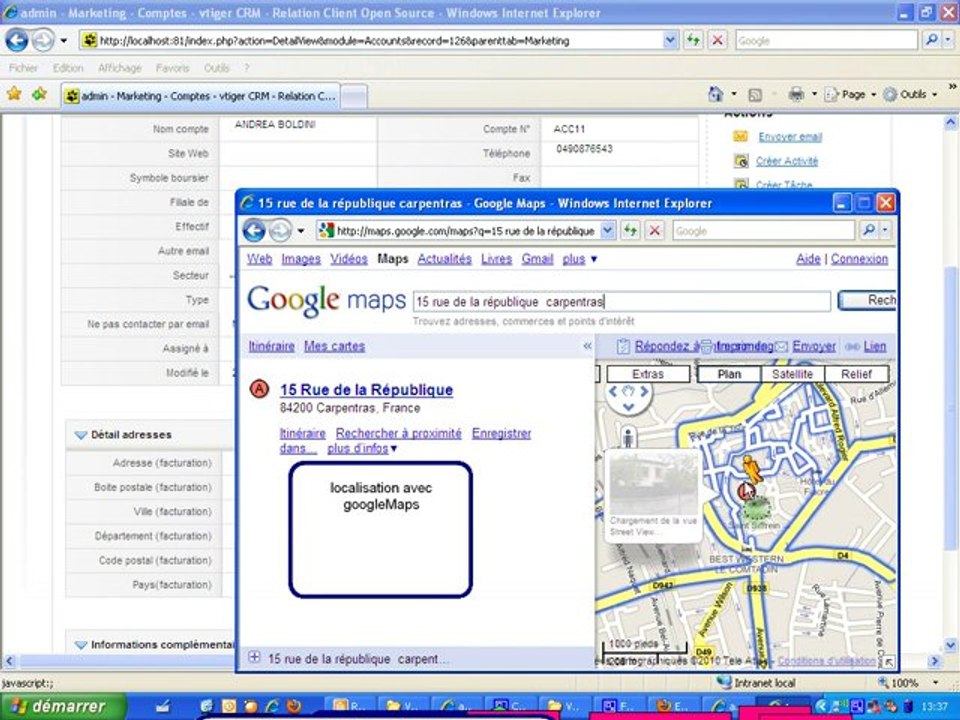The height and width of the screenshot is (720, 960).
Task: Open the Extras map button
Action: [x=648, y=374]
